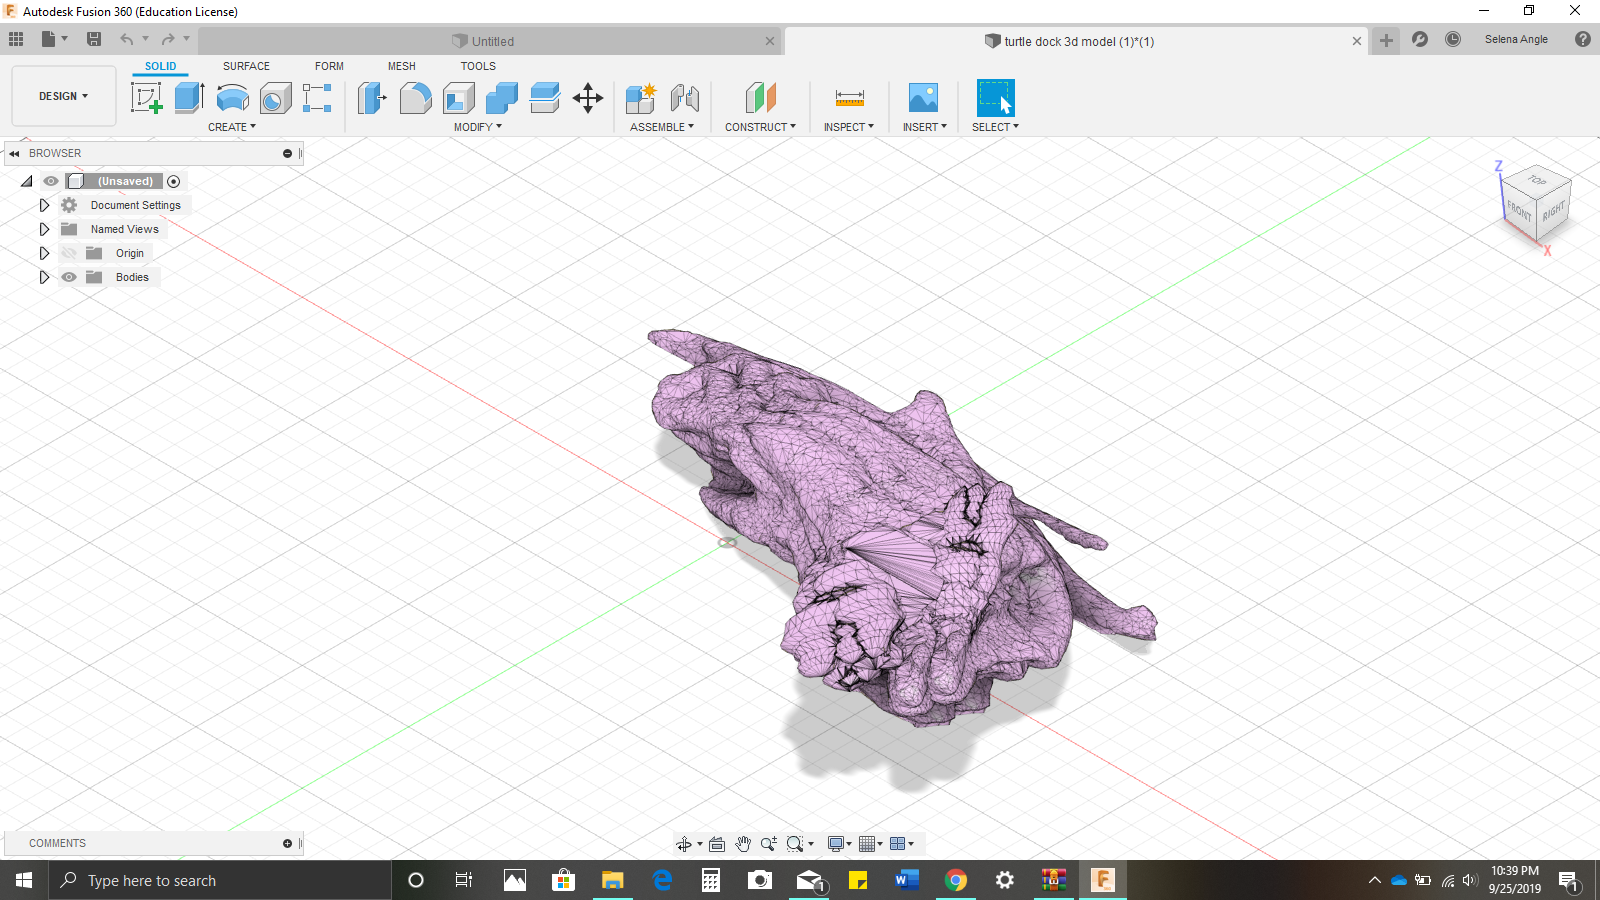
Task: Open Google Chrome from the taskbar
Action: tap(956, 880)
